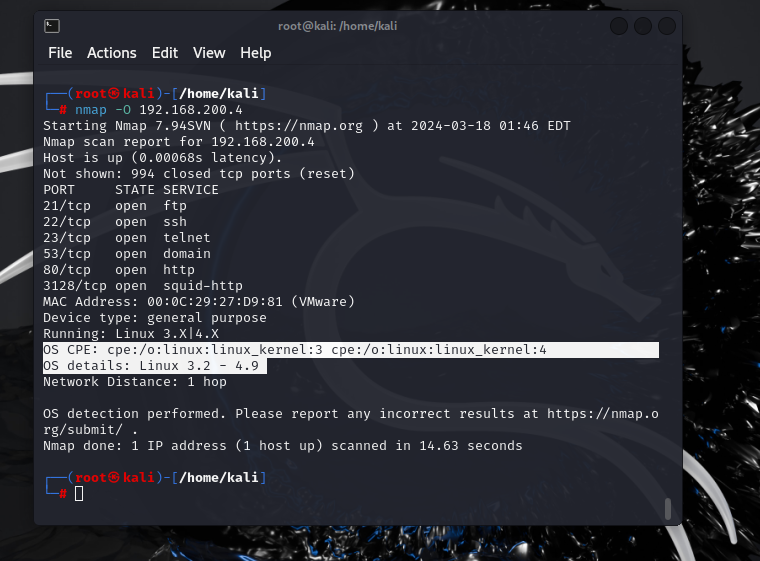Open the Help menu
760x561 pixels.
pyautogui.click(x=255, y=53)
